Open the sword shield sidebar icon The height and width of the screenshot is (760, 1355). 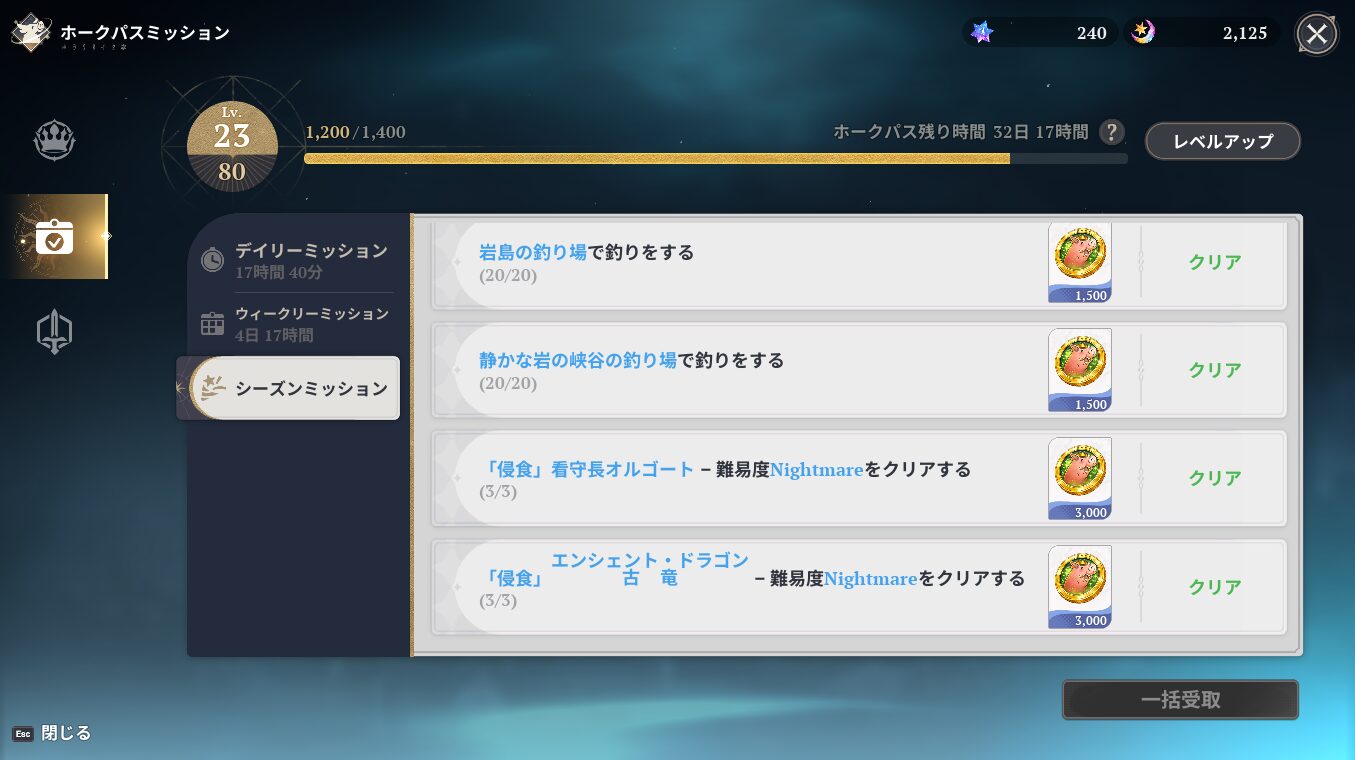(54, 332)
